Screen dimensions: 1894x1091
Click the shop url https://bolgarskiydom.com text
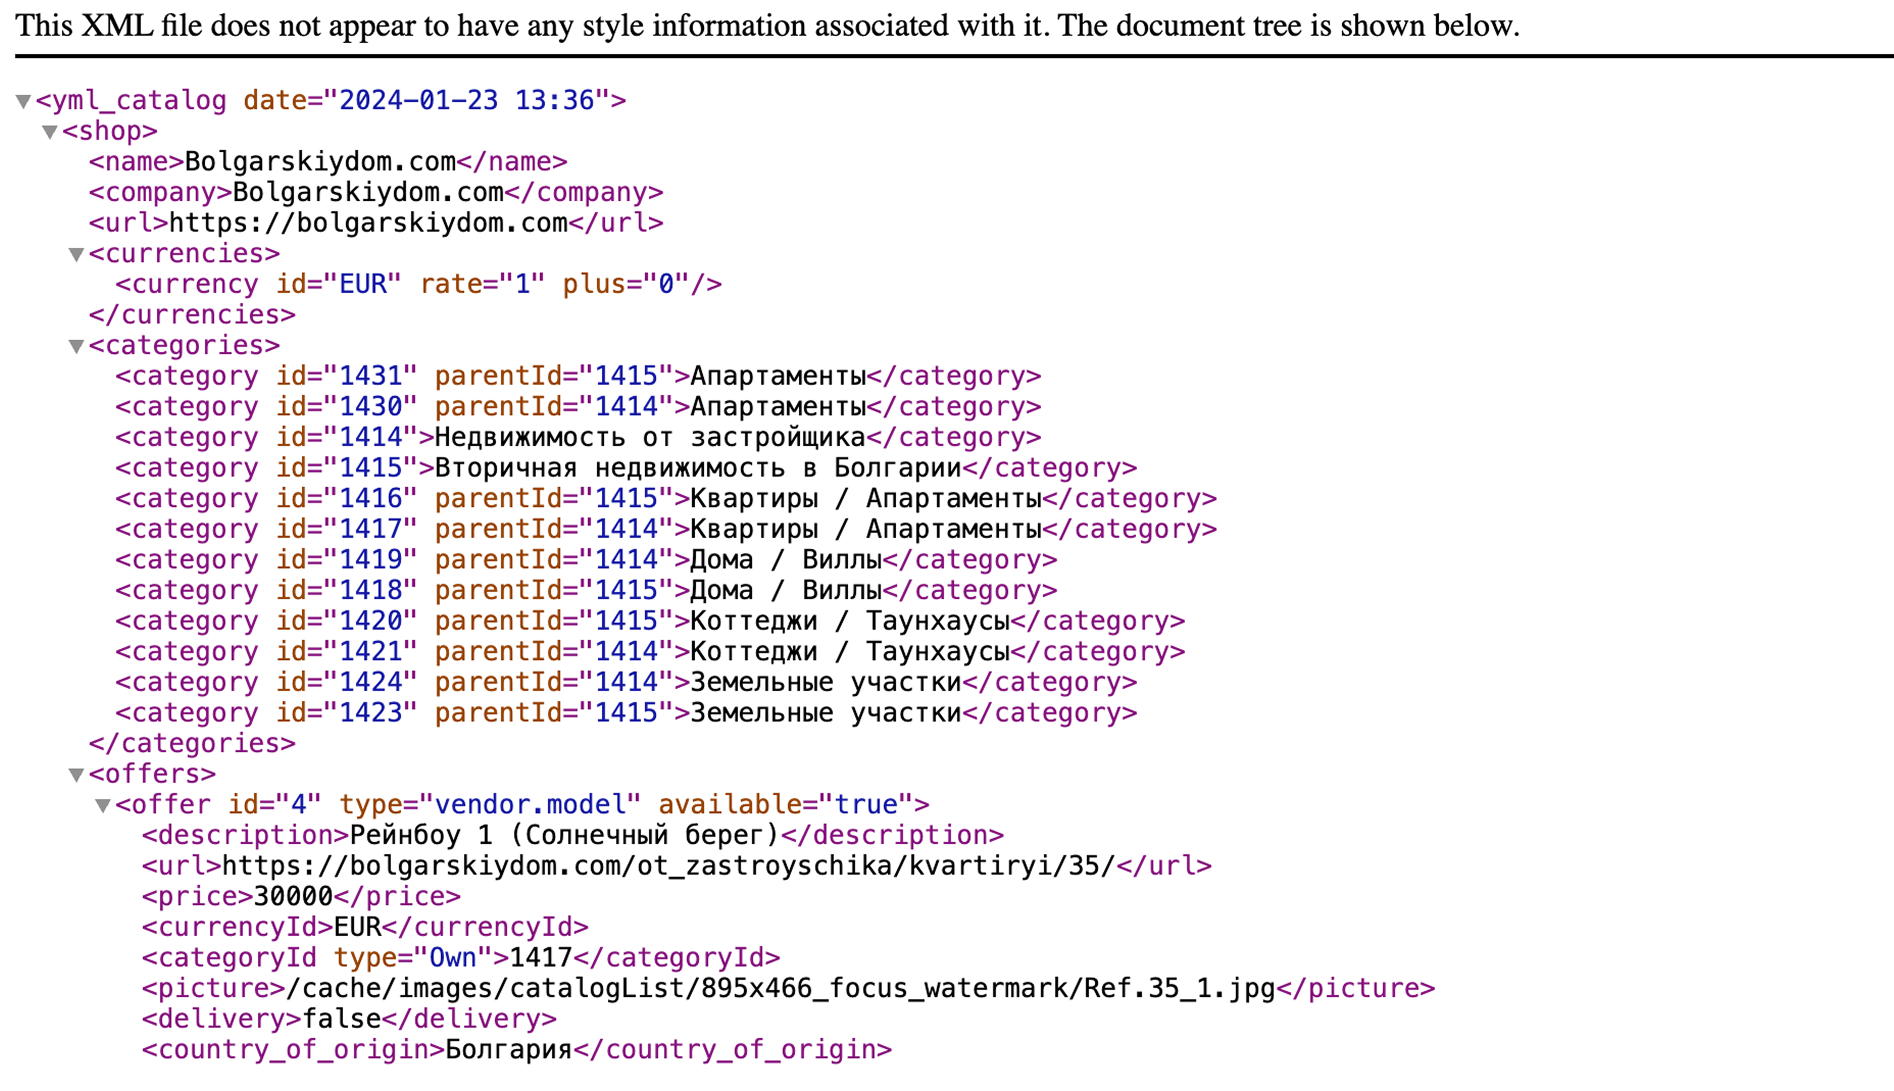(x=367, y=223)
